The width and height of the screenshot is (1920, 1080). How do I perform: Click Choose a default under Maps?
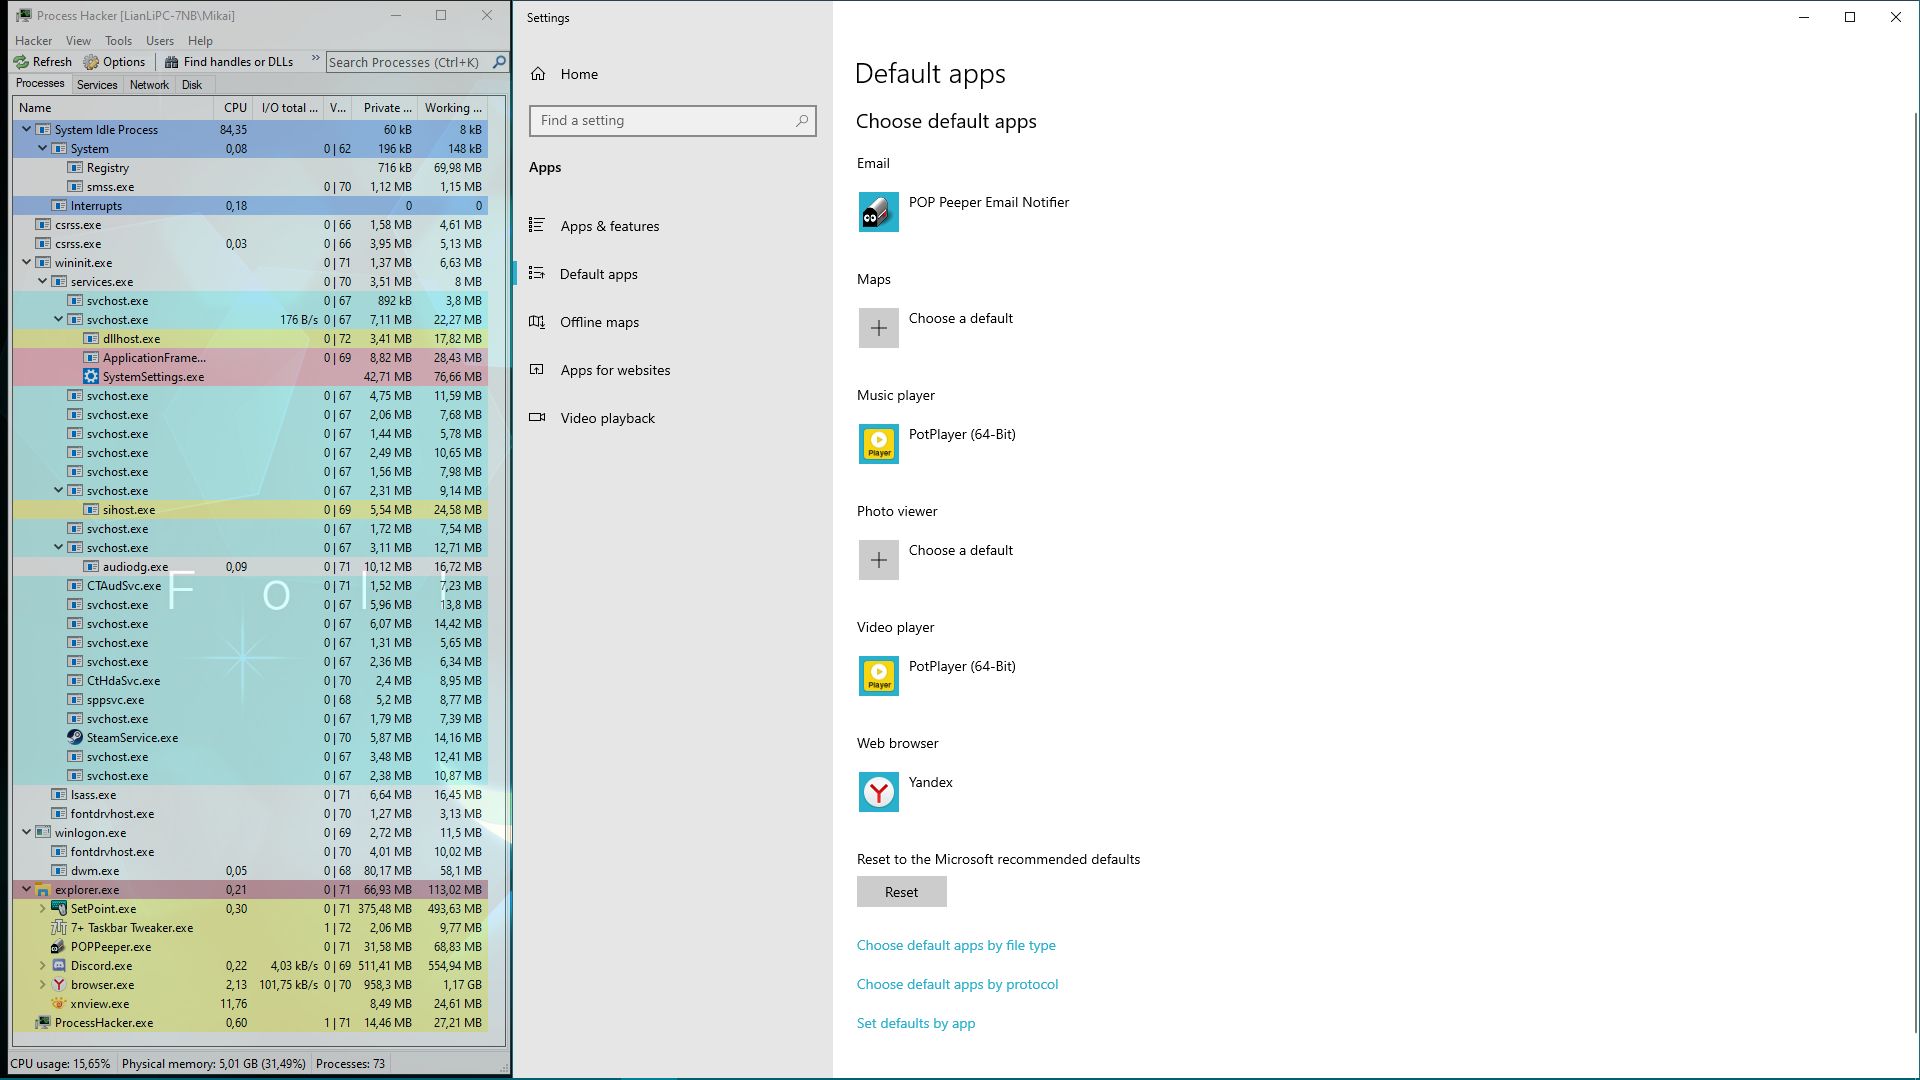tap(960, 318)
